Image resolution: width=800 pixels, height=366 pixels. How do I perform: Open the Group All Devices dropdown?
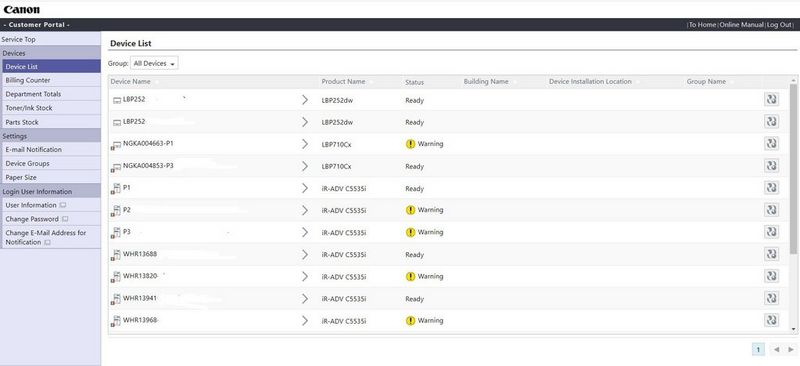[x=154, y=63]
